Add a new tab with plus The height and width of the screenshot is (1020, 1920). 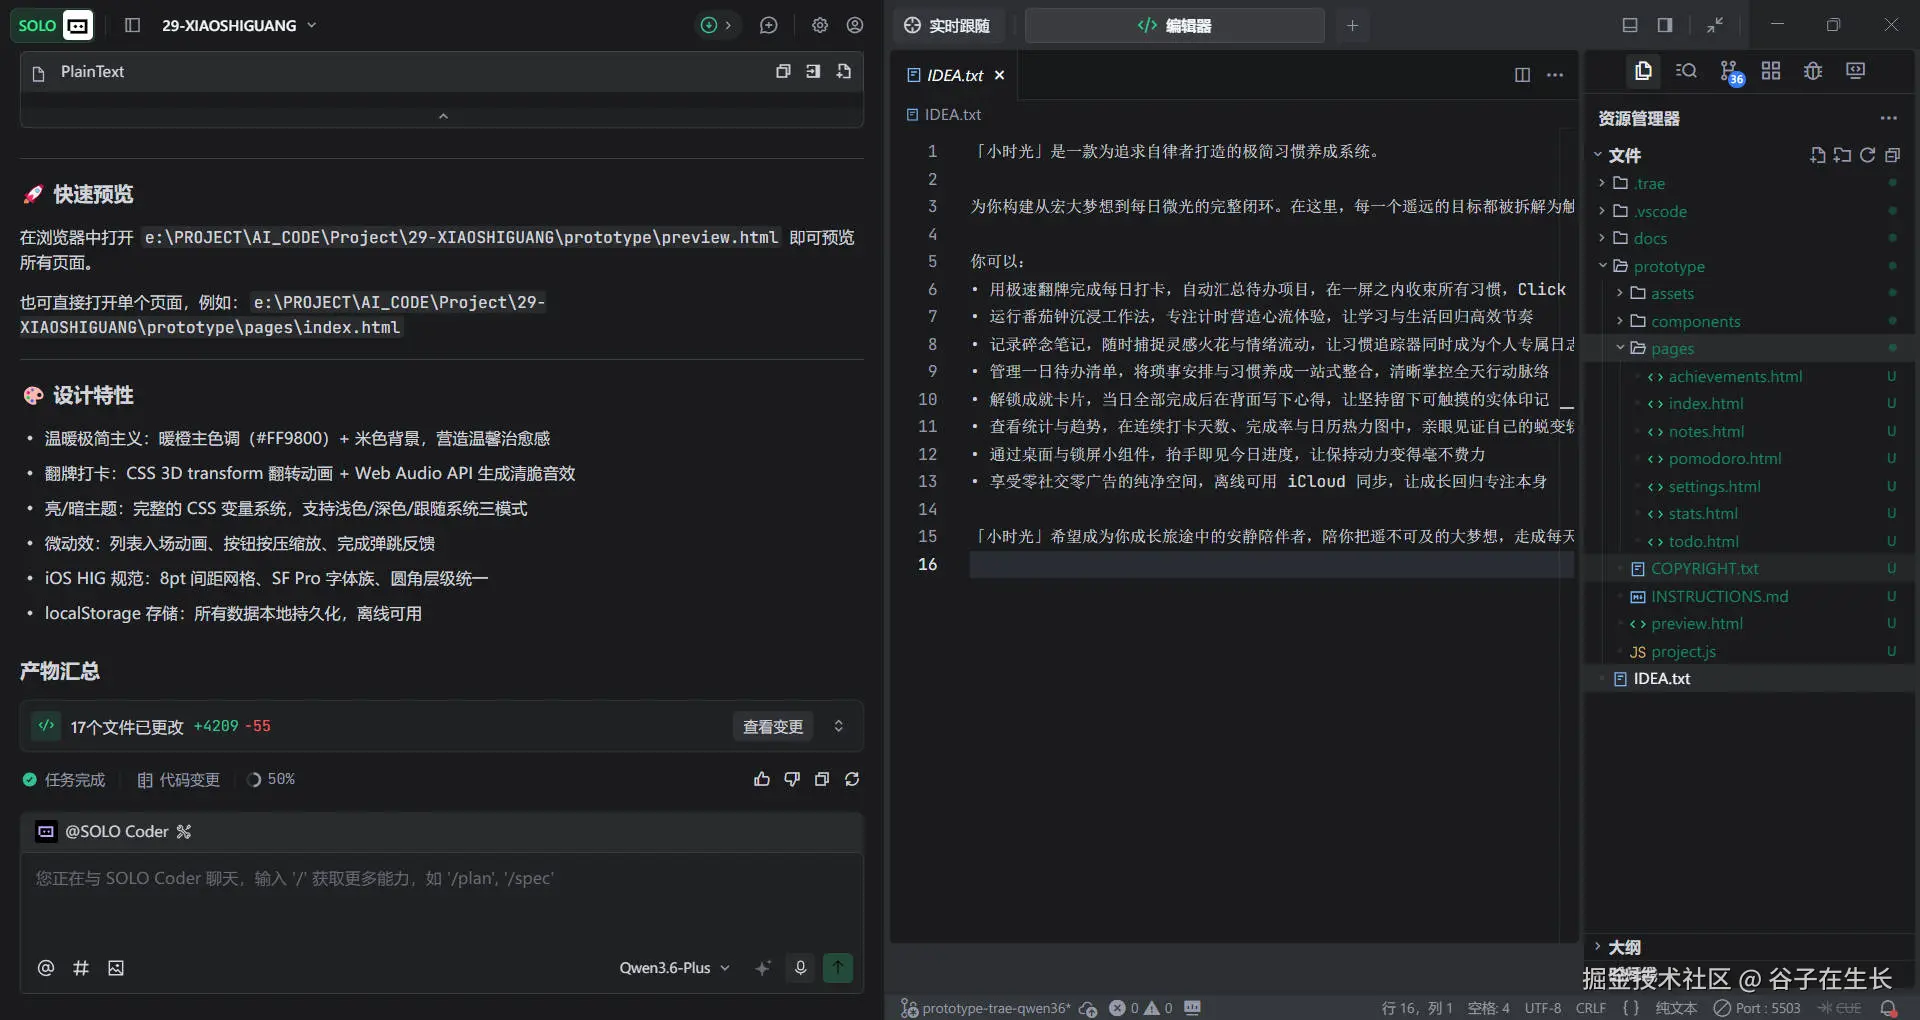click(x=1352, y=25)
